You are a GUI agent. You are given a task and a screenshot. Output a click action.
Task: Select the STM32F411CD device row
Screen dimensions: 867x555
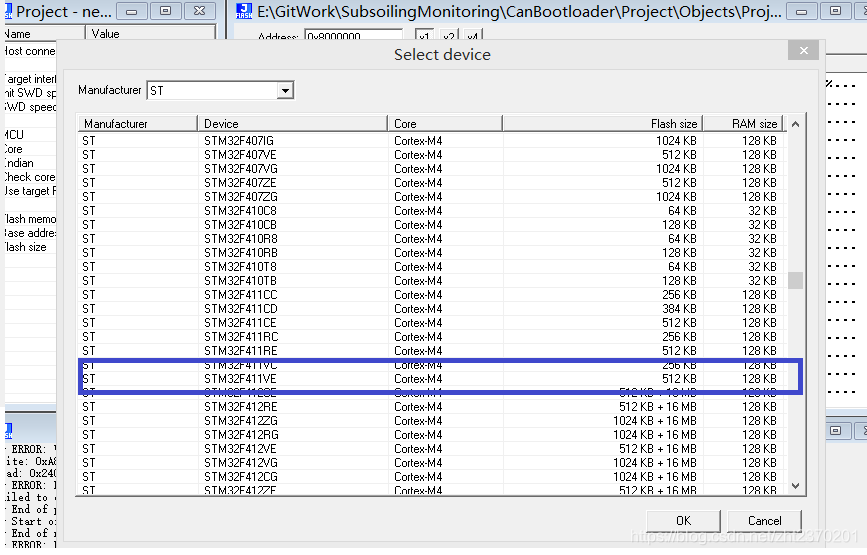(x=431, y=308)
